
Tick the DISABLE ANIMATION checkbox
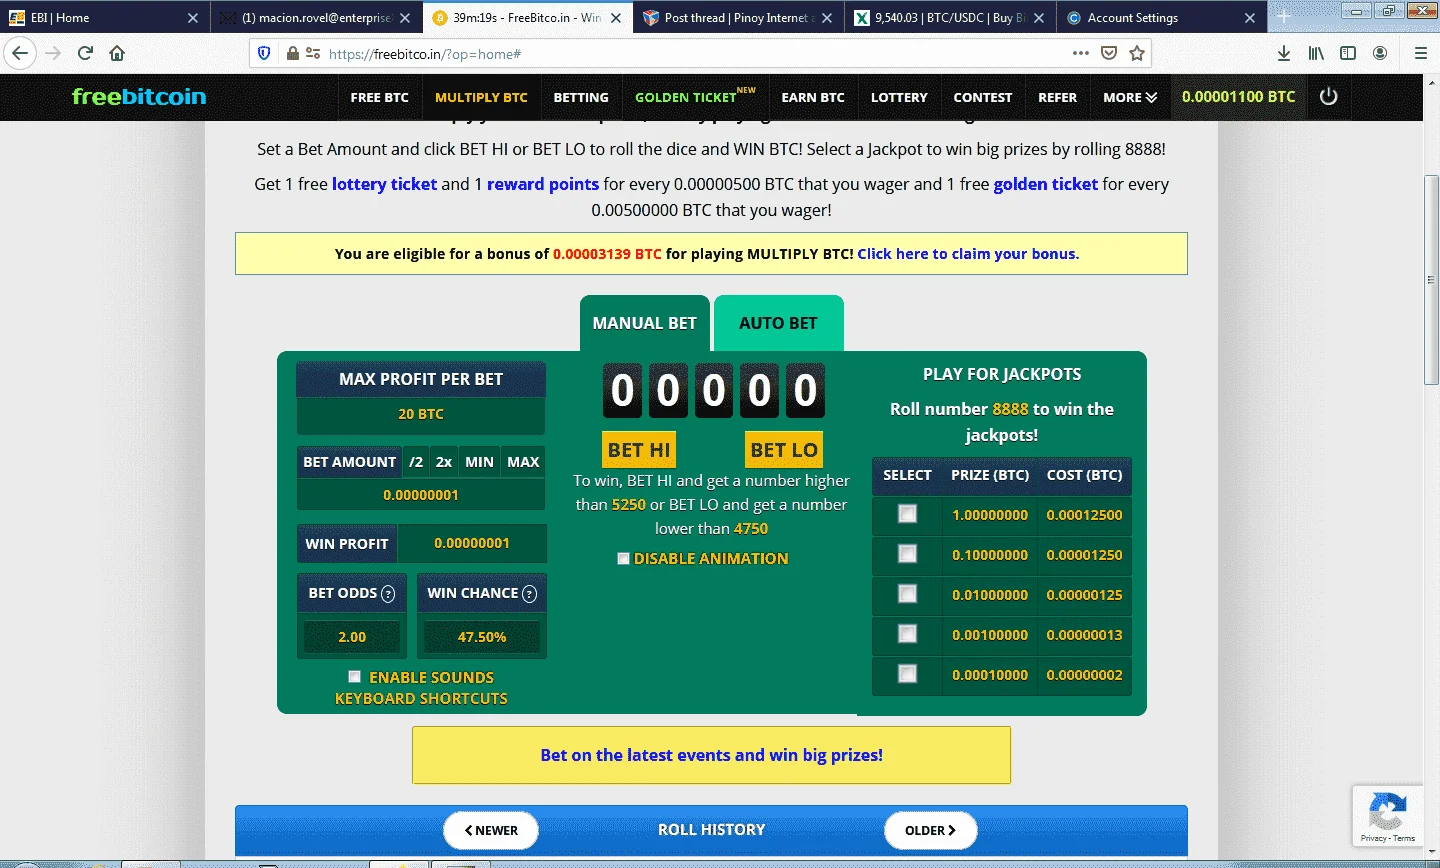623,559
